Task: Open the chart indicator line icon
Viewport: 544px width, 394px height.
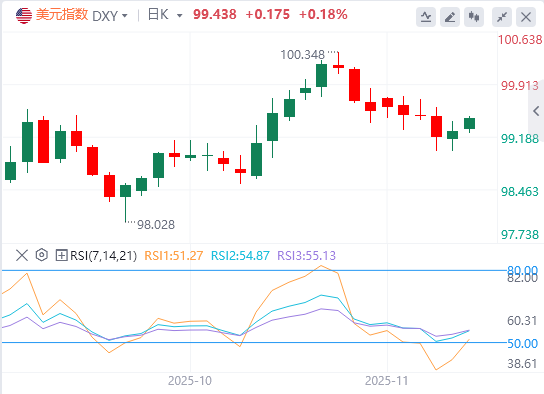Action: (x=426, y=17)
